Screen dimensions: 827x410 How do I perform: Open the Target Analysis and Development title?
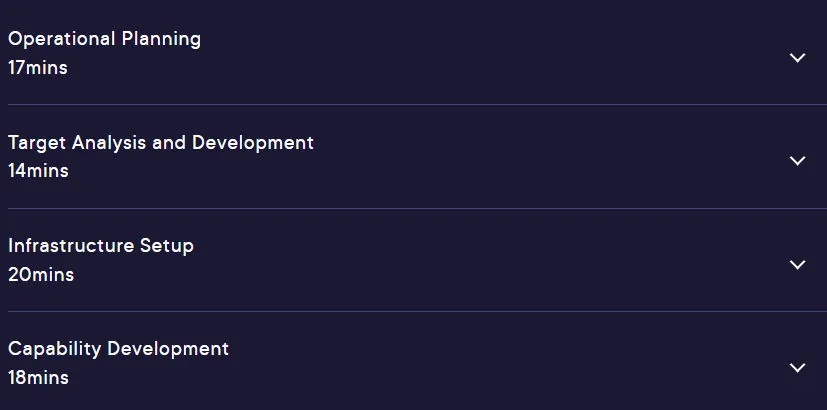tap(161, 142)
